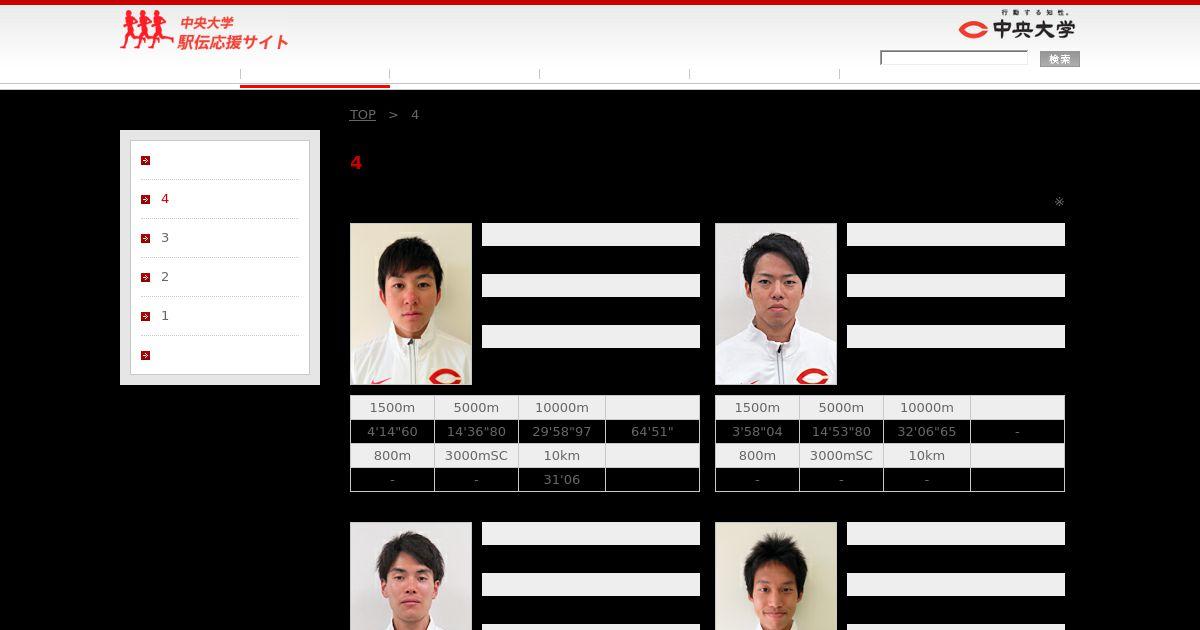Open sidebar link 1
This screenshot has height=630, width=1200.
[165, 316]
